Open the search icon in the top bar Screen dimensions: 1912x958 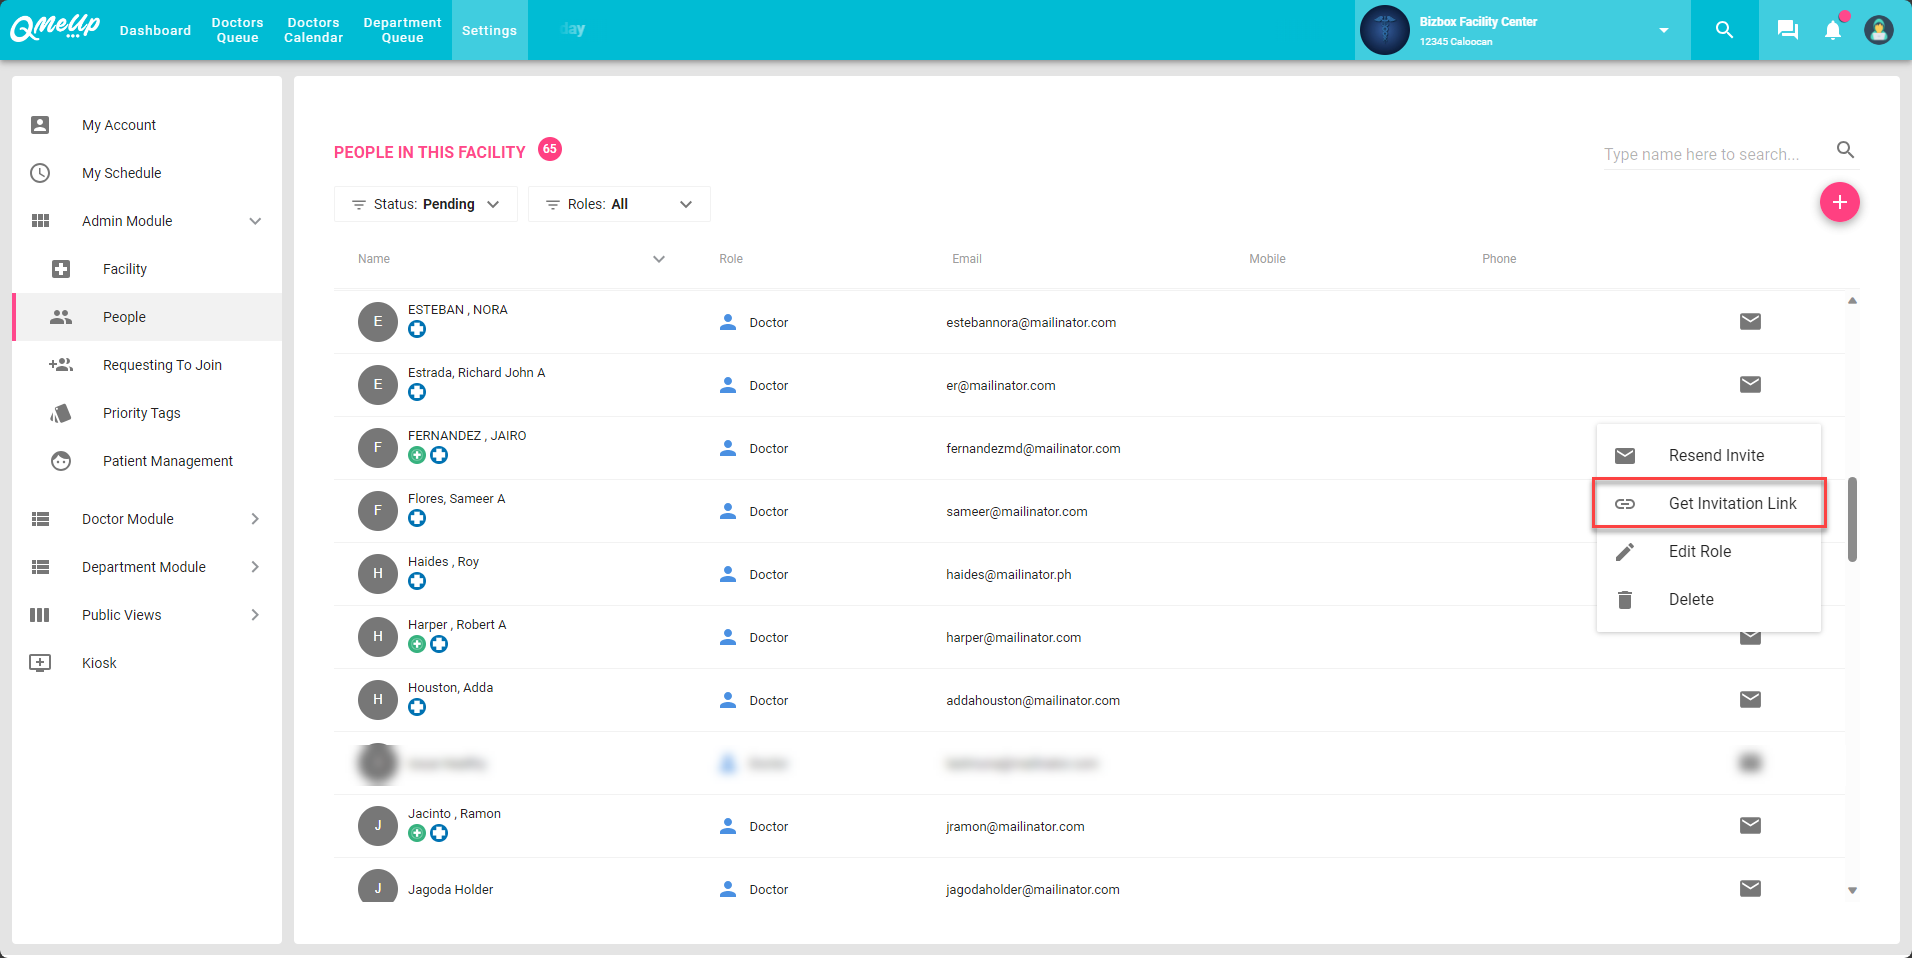click(x=1723, y=30)
